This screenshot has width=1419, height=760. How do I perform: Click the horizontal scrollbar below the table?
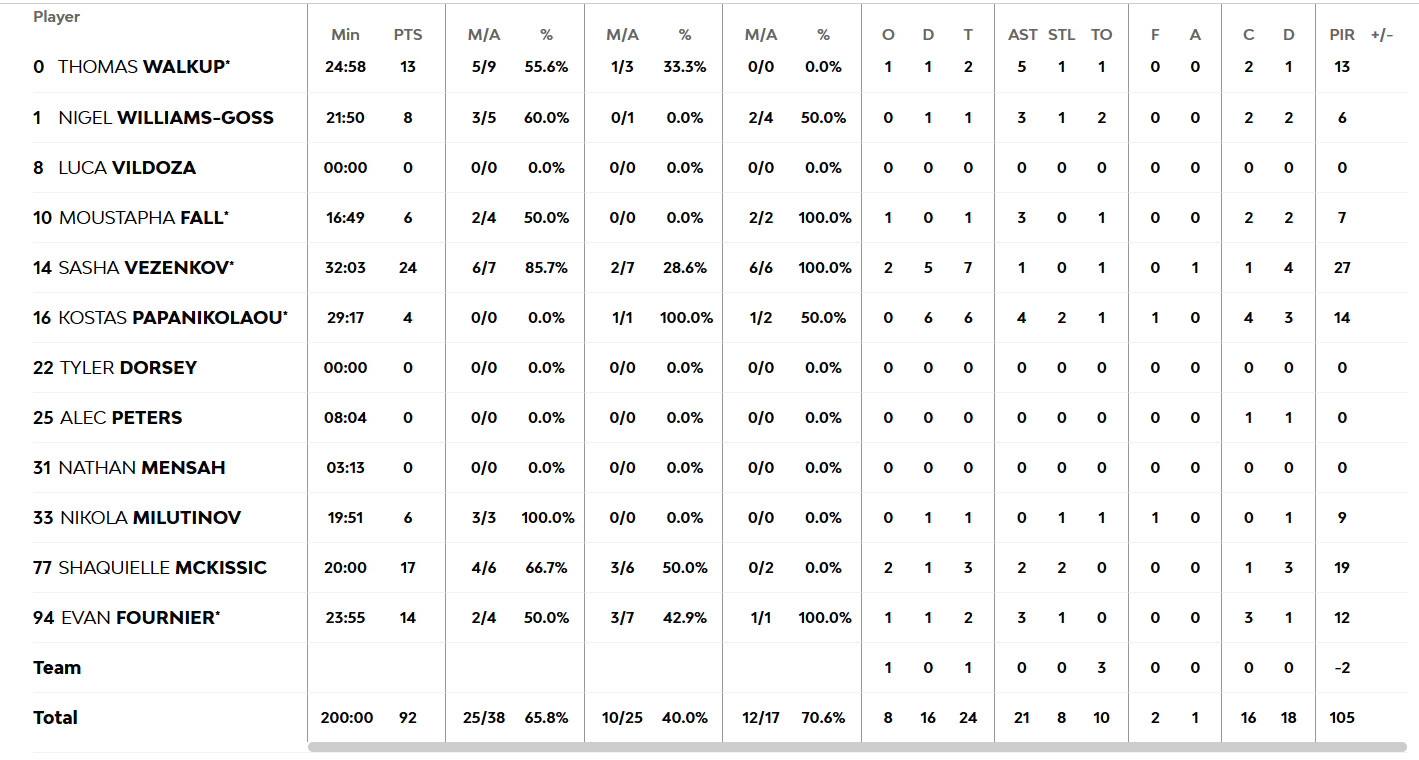[x=856, y=747]
